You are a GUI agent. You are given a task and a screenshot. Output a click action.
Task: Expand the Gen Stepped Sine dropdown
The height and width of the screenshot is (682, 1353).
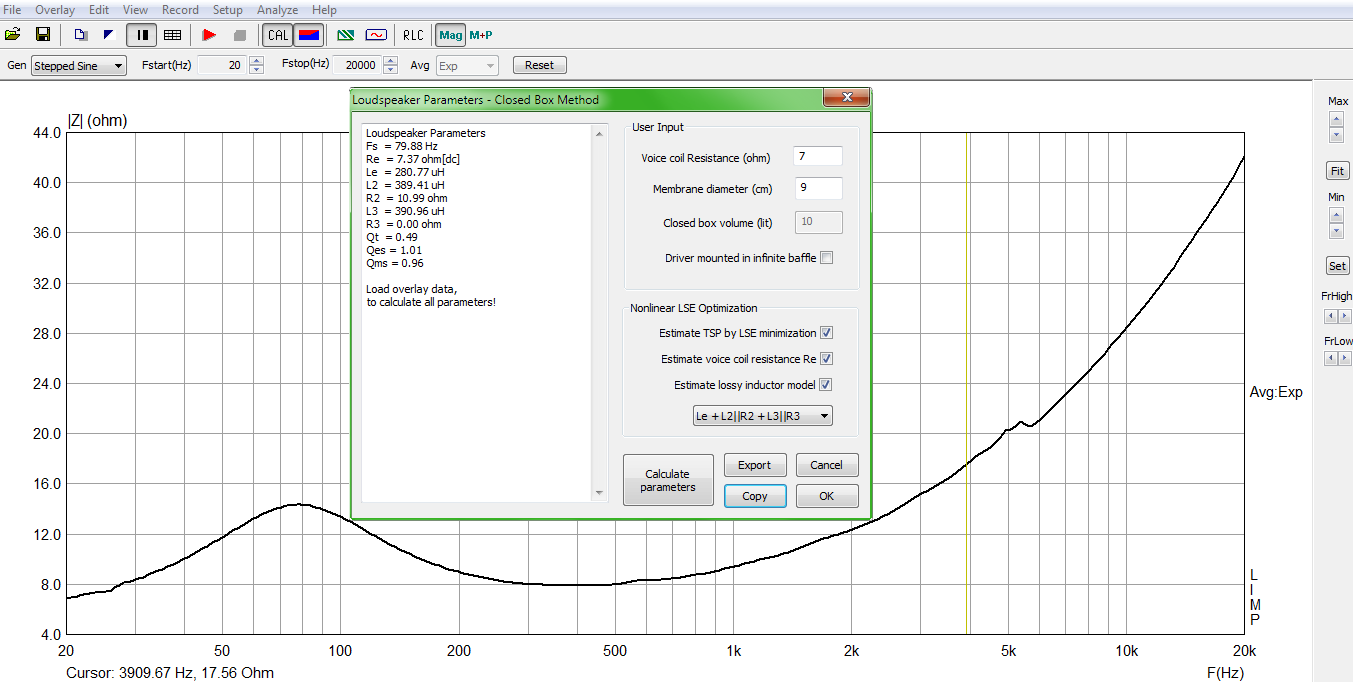pyautogui.click(x=118, y=66)
